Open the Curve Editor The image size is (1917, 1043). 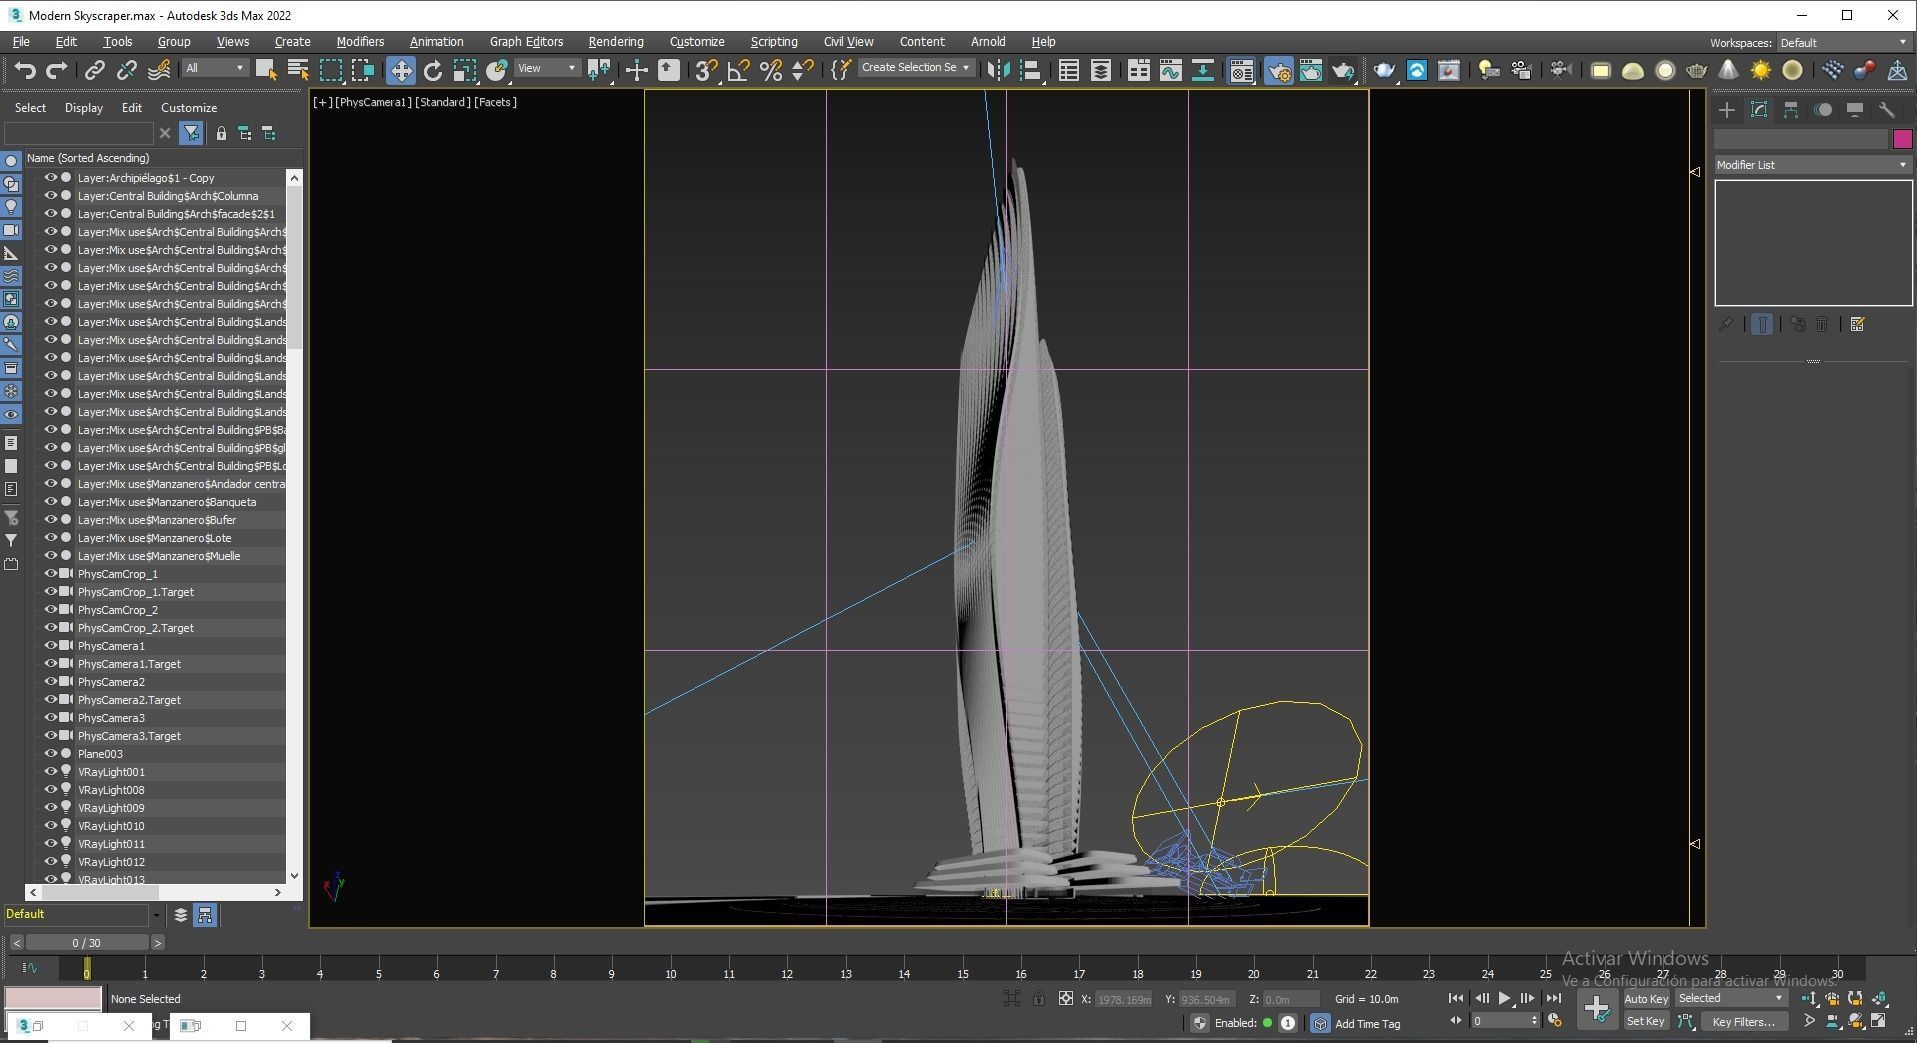point(1170,70)
